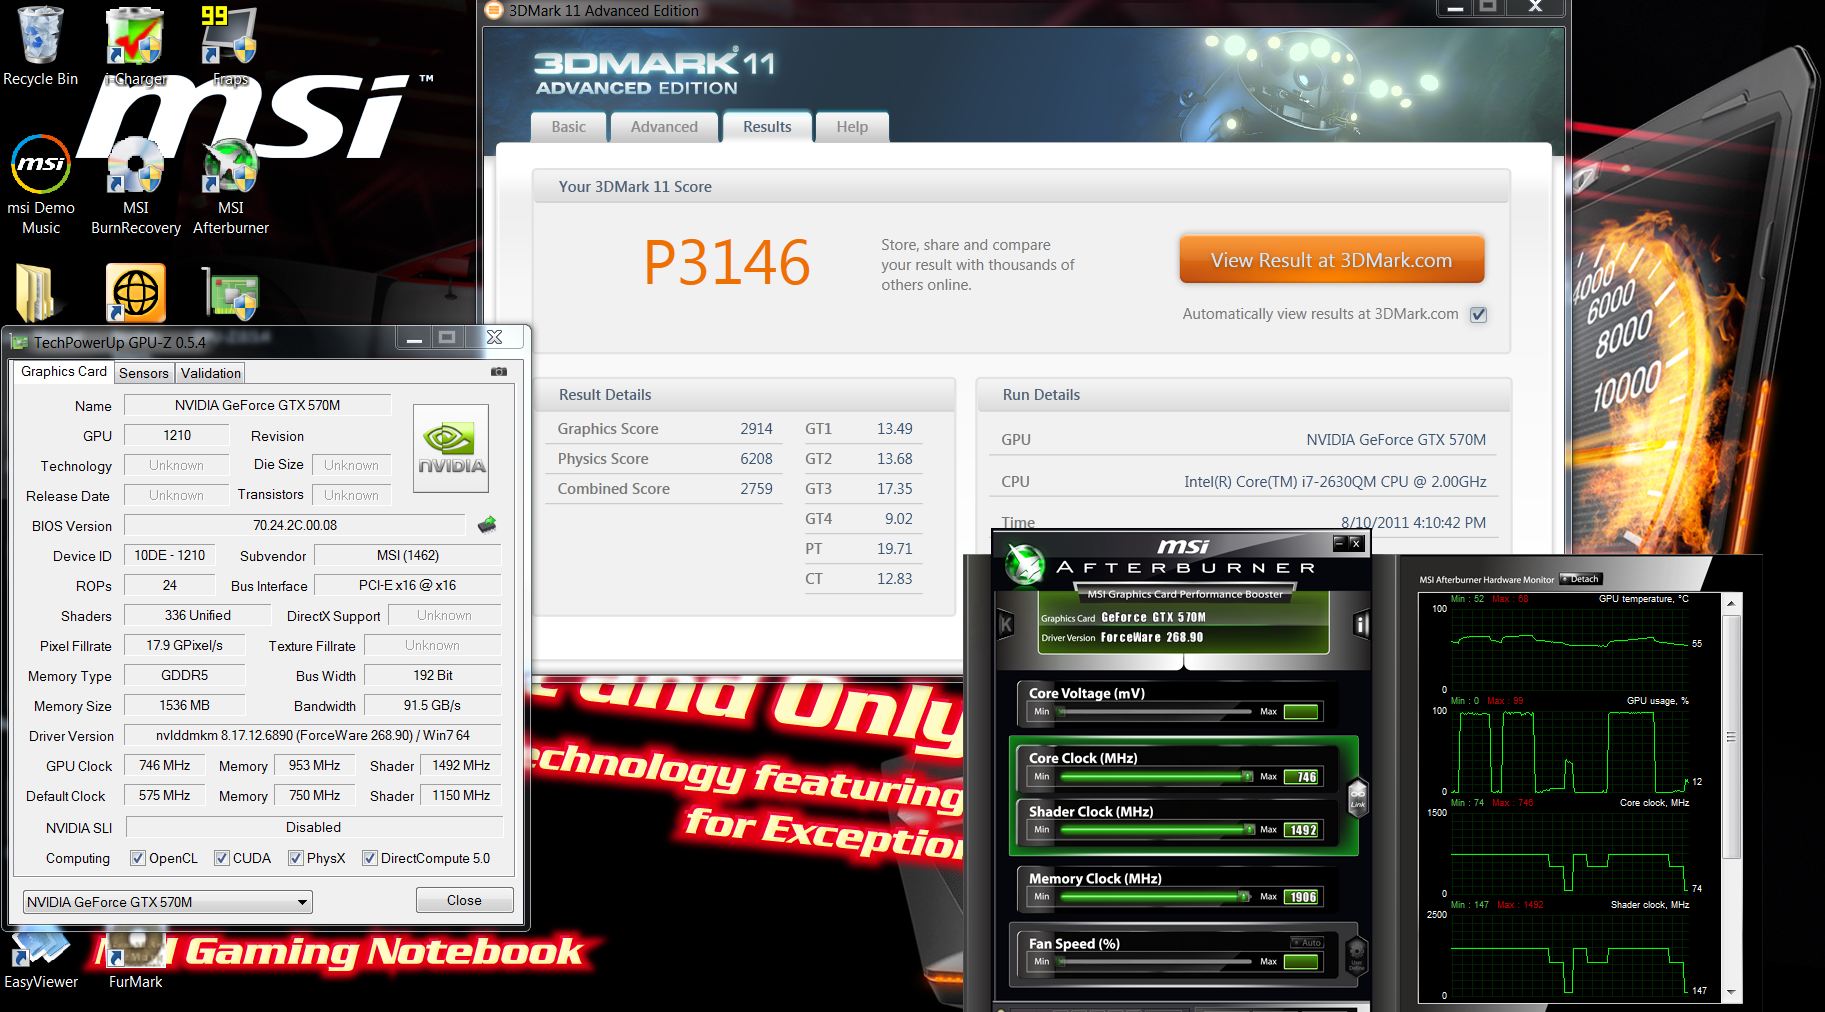1825x1012 pixels.
Task: Click Detach in Afterburner Hardware Monitor
Action: [x=1581, y=579]
